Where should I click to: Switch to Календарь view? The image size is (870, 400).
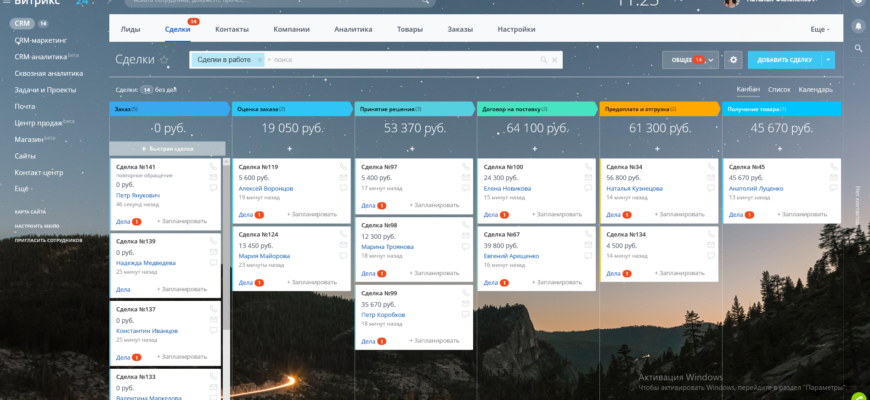tap(815, 89)
